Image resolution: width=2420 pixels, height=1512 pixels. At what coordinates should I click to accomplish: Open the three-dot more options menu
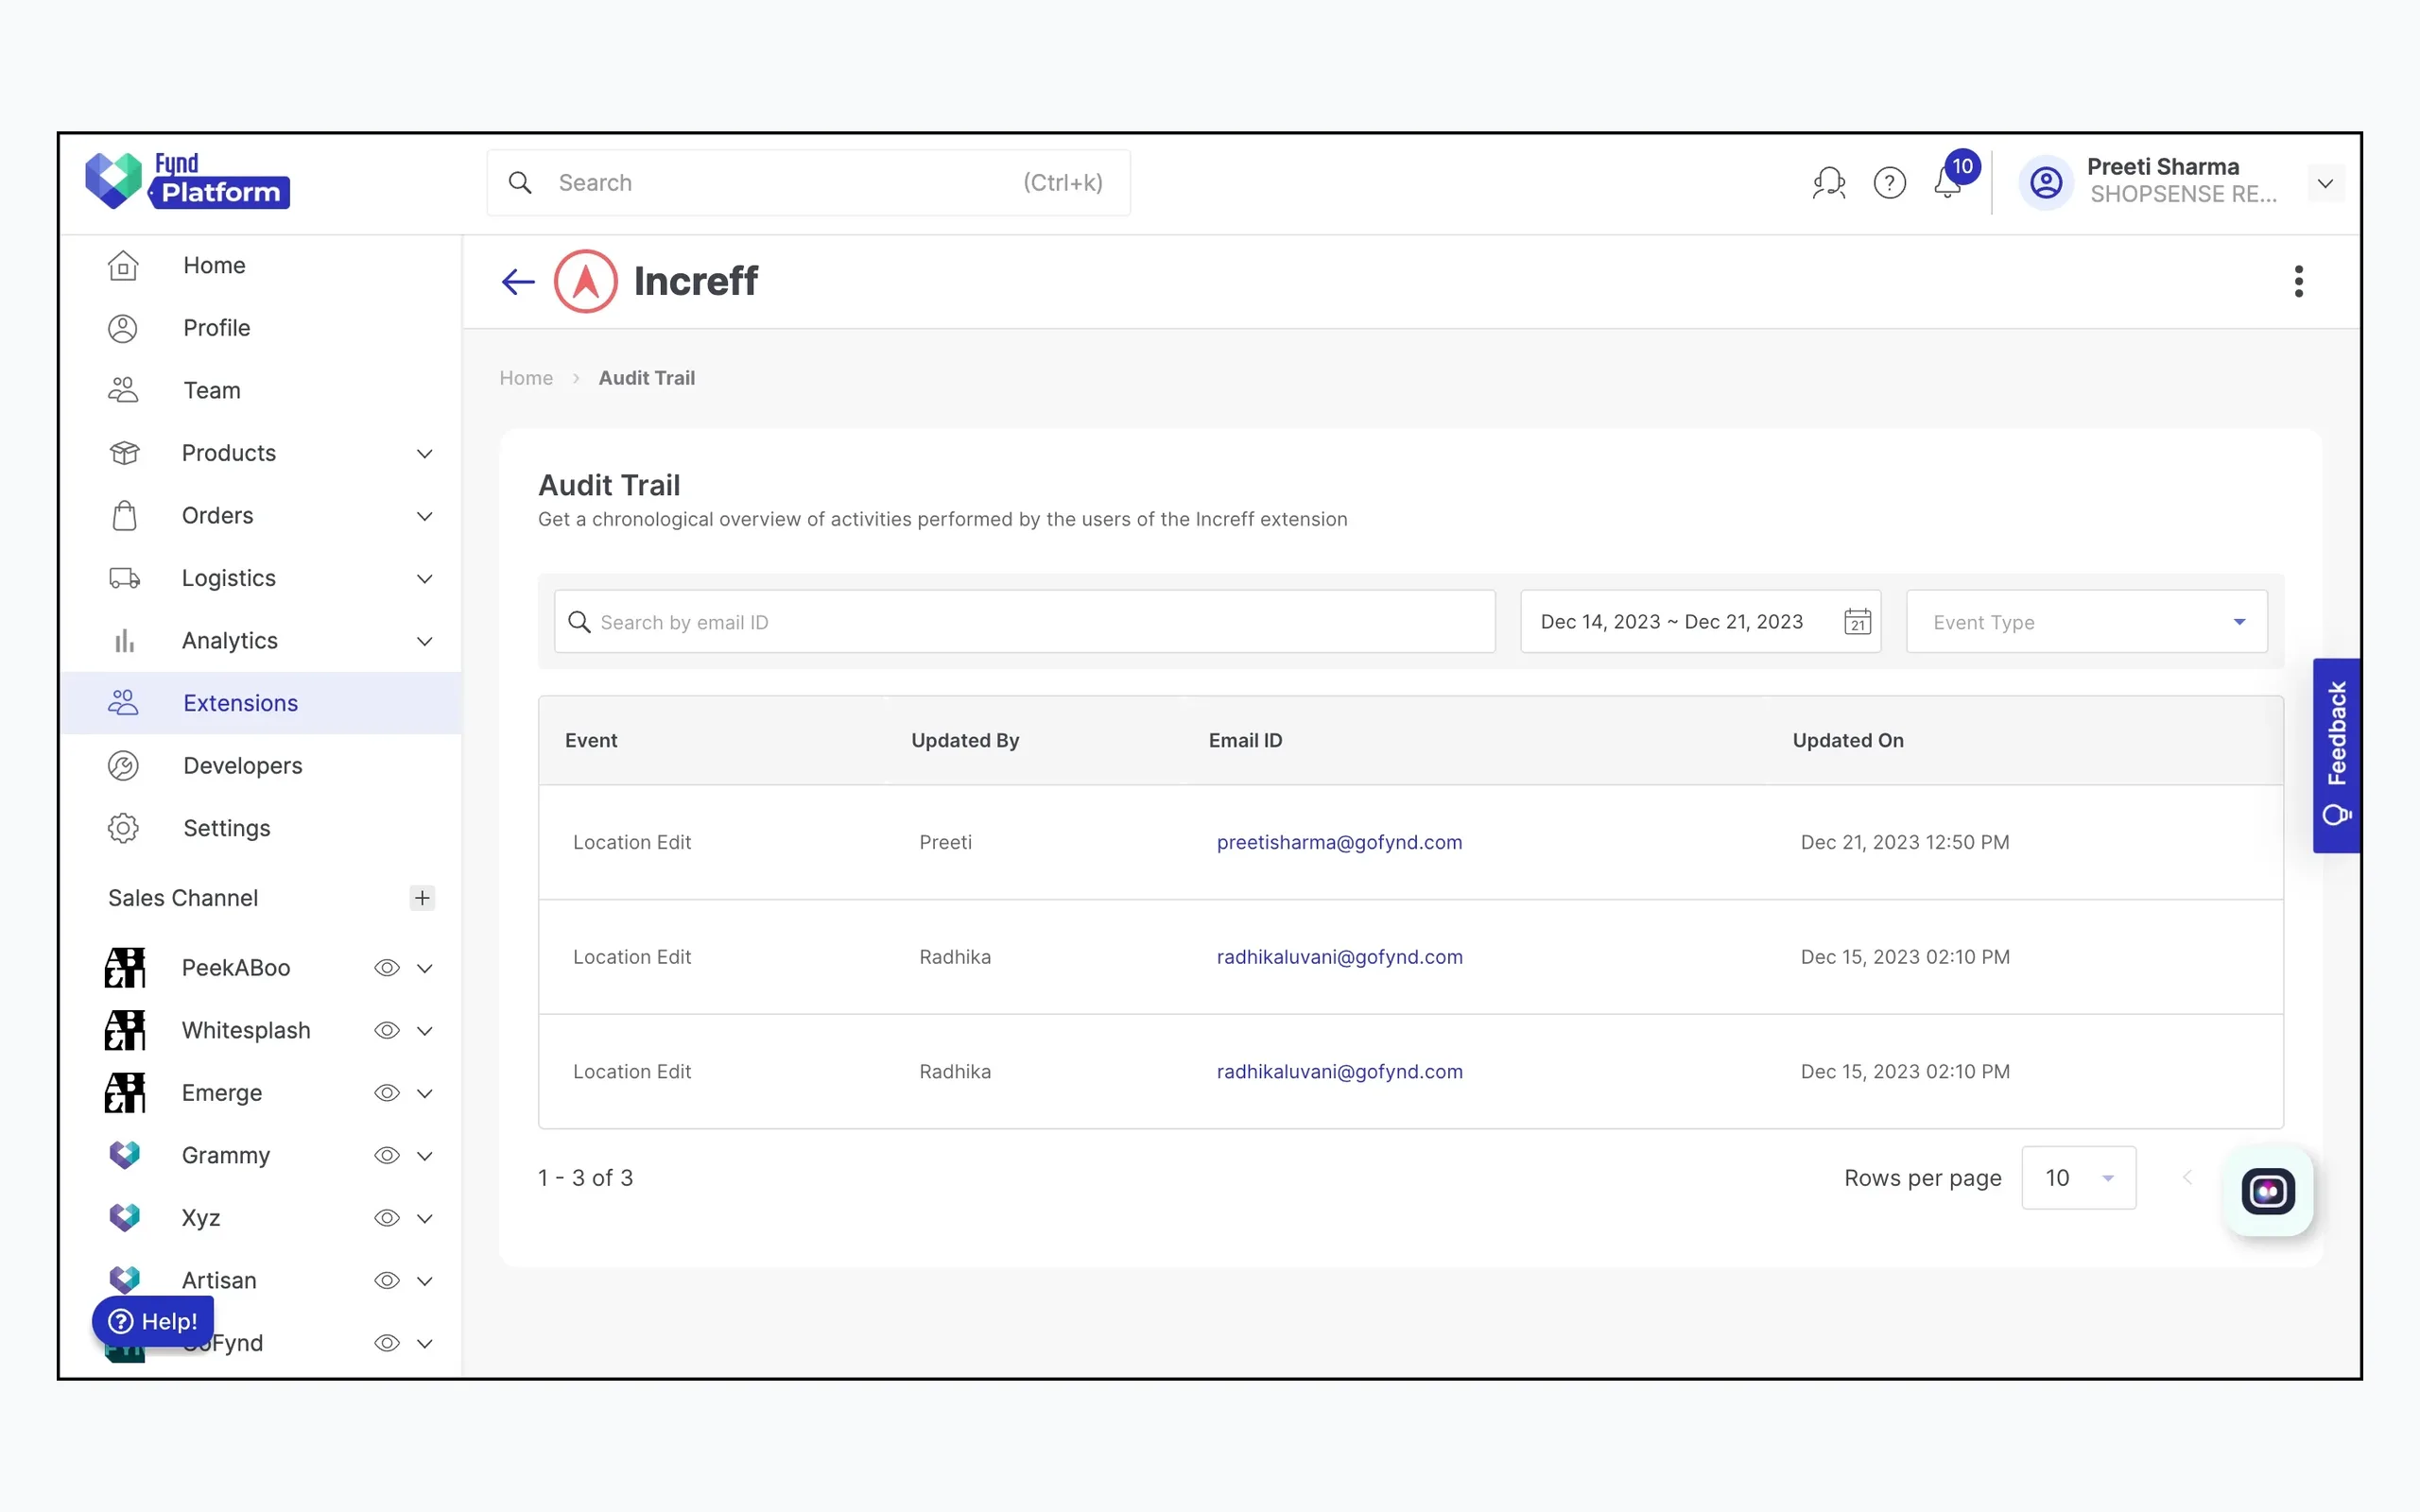pyautogui.click(x=2298, y=282)
